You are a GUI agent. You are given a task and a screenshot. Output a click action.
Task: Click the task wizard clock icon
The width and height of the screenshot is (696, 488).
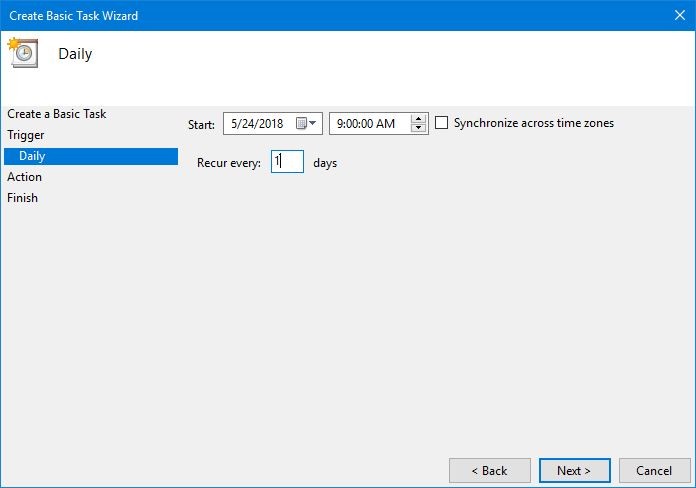coord(22,53)
